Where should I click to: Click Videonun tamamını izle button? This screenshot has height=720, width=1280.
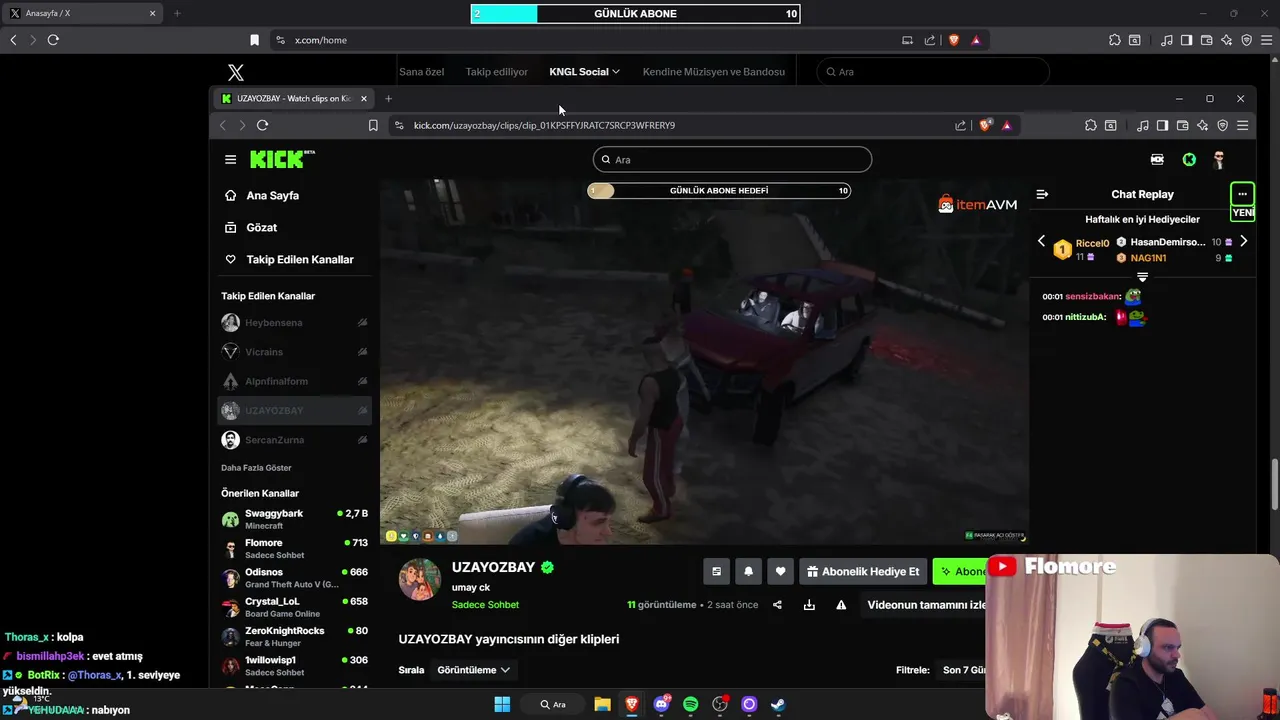point(924,605)
